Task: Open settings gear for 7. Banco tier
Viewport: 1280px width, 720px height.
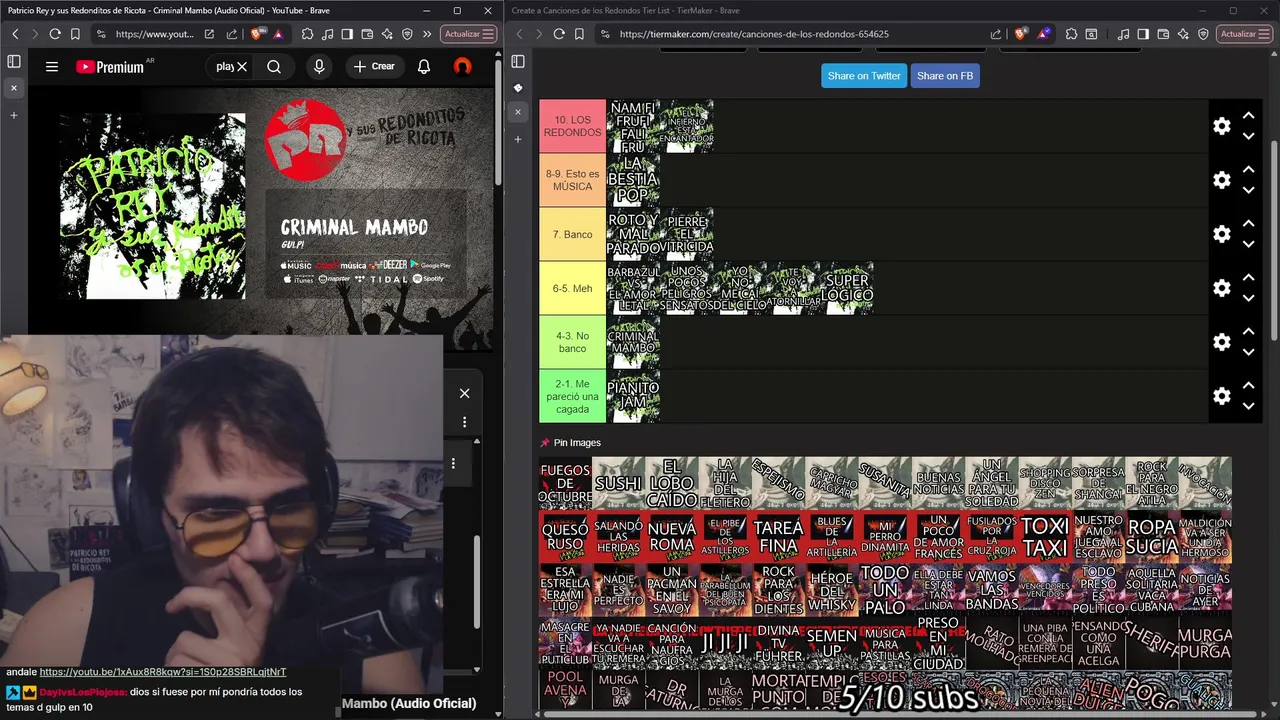Action: (1221, 234)
